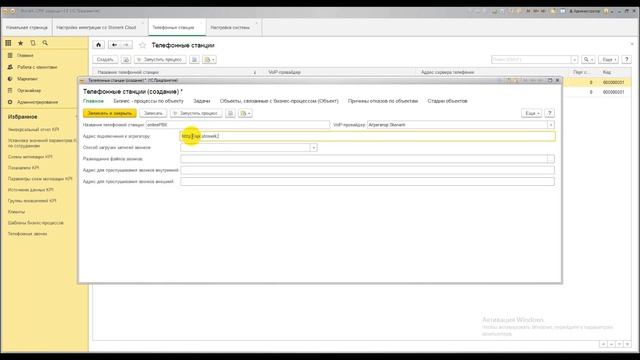Open Шаблоны бизнес-процессов in favorites

36,223
